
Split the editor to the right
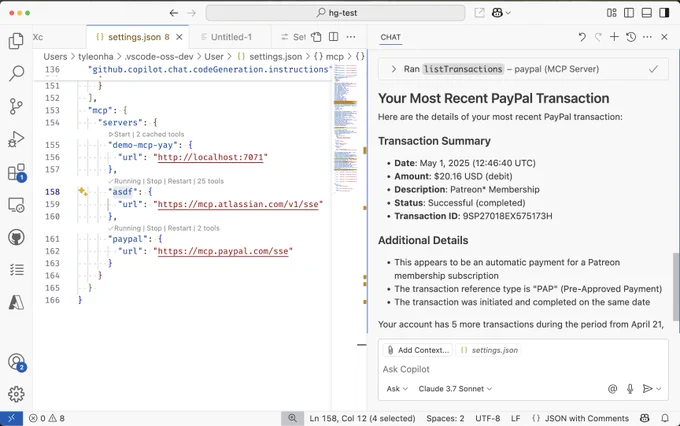pos(333,37)
